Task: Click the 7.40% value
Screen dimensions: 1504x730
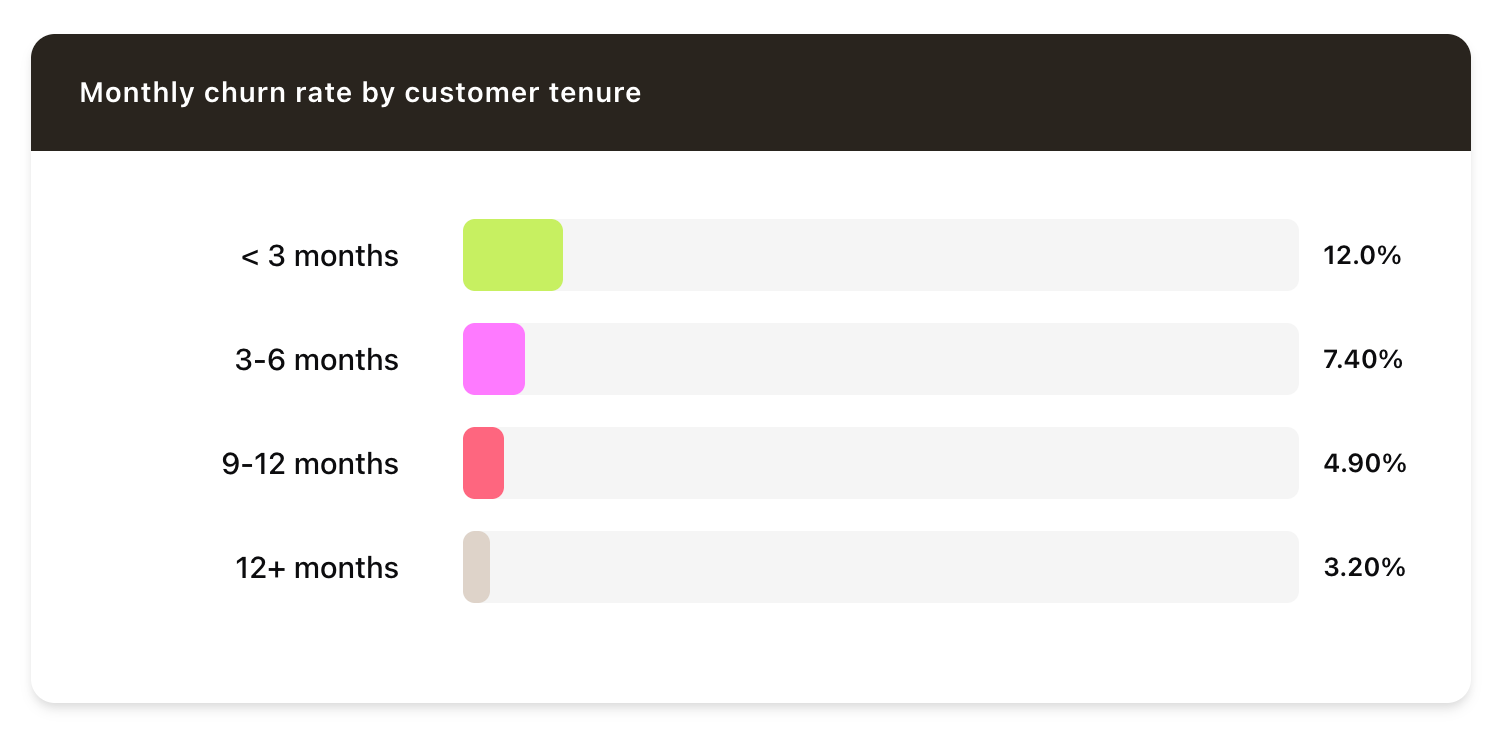Action: [x=1363, y=360]
